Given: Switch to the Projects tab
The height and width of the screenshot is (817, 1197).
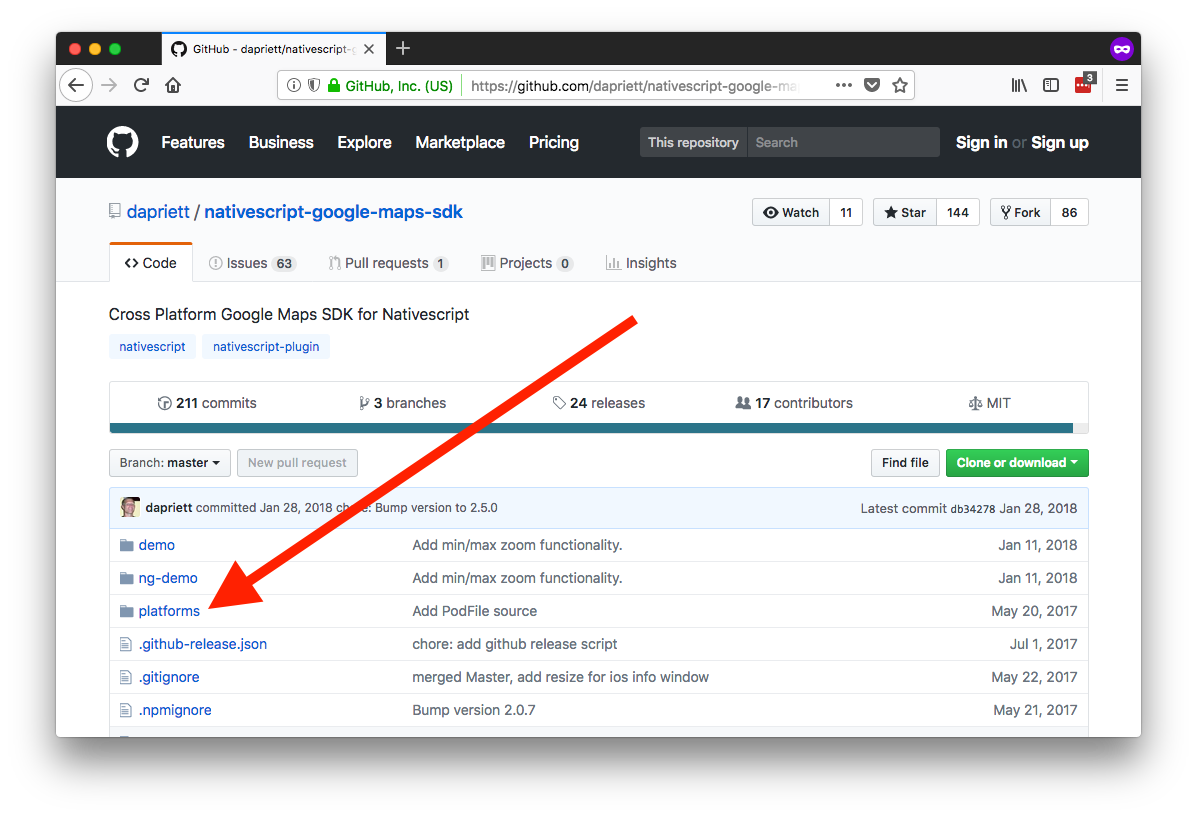Looking at the screenshot, I should [526, 263].
